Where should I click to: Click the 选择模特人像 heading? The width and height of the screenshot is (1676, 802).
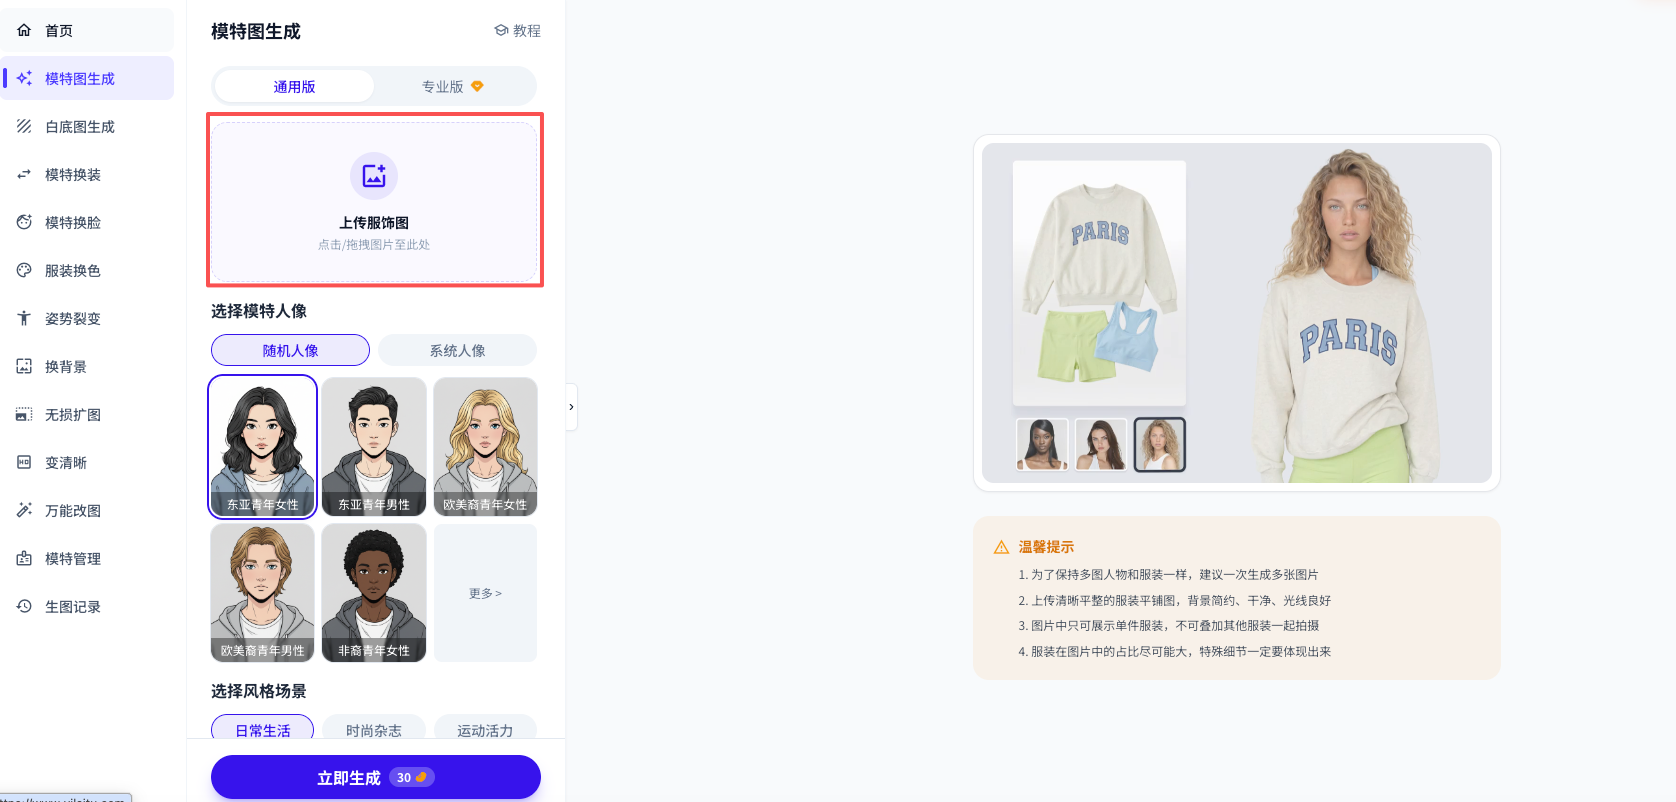pyautogui.click(x=259, y=311)
